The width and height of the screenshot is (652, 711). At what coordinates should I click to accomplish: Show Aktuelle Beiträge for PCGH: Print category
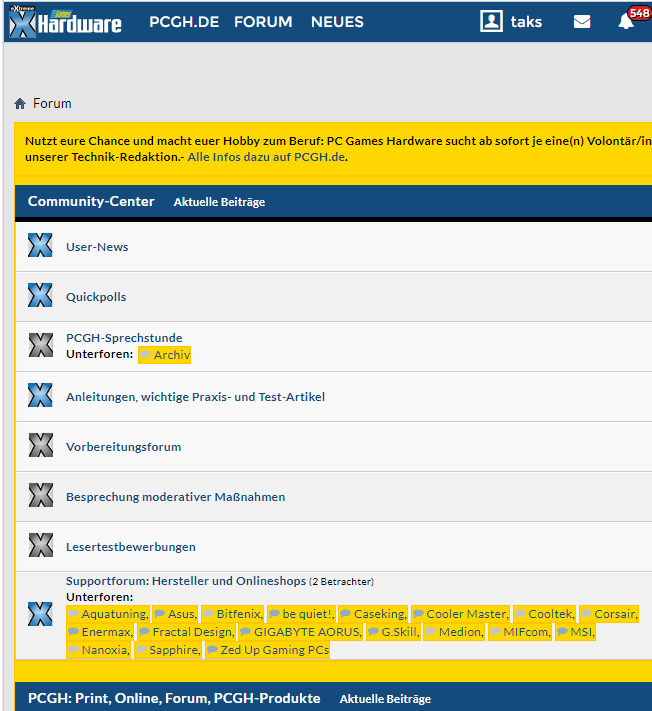pyautogui.click(x=385, y=699)
